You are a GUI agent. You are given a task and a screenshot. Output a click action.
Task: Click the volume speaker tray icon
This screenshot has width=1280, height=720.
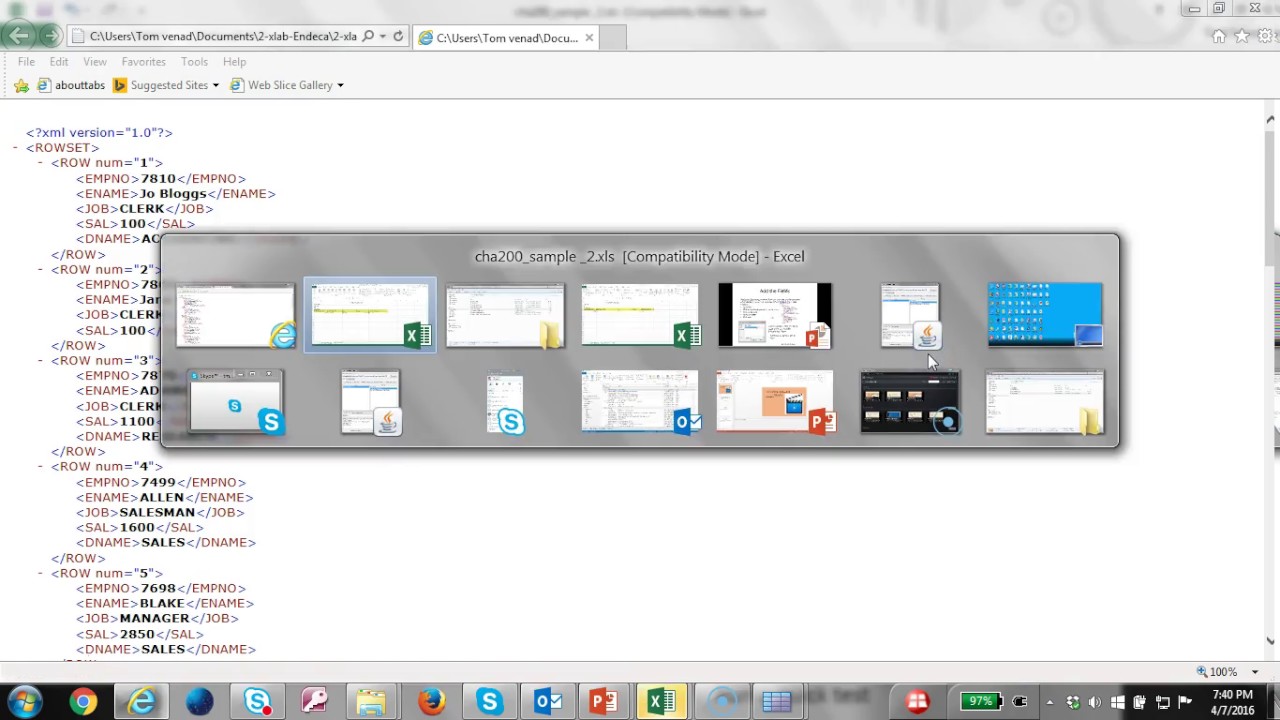pyautogui.click(x=1095, y=702)
